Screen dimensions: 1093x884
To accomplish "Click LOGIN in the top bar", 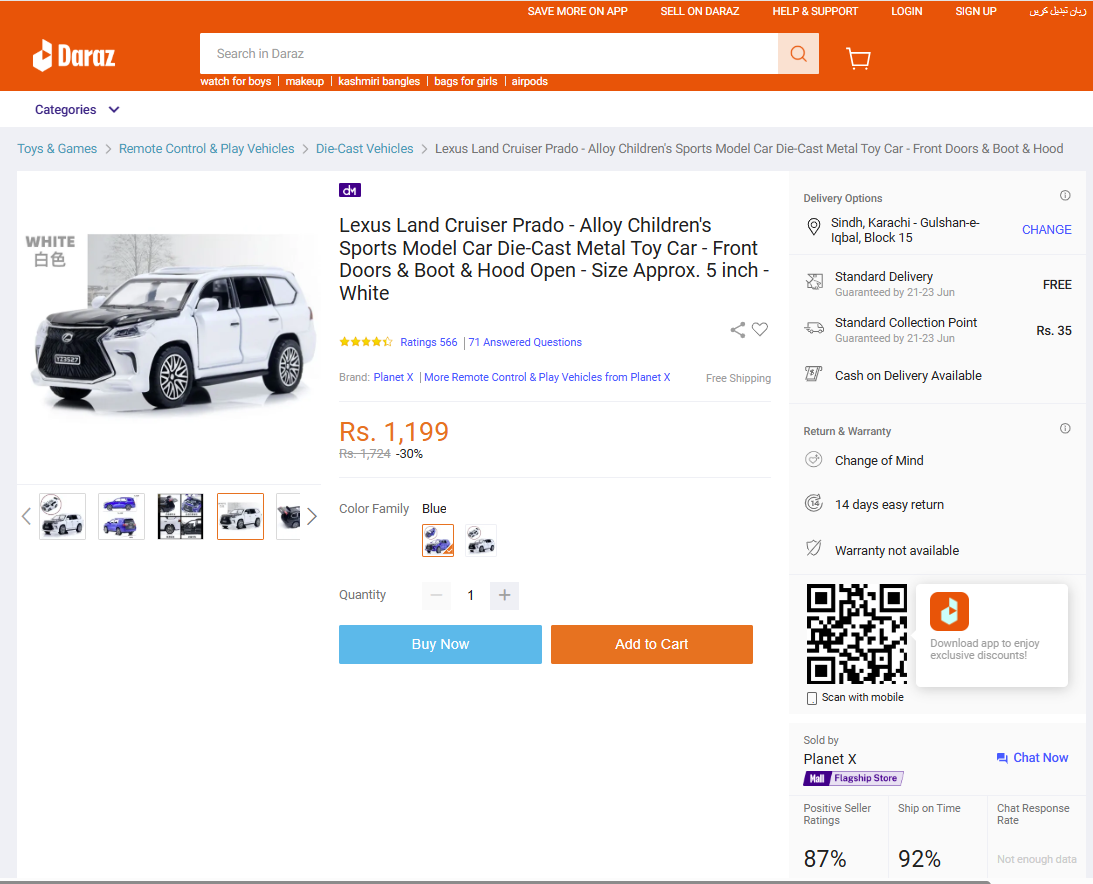I will pos(906,11).
